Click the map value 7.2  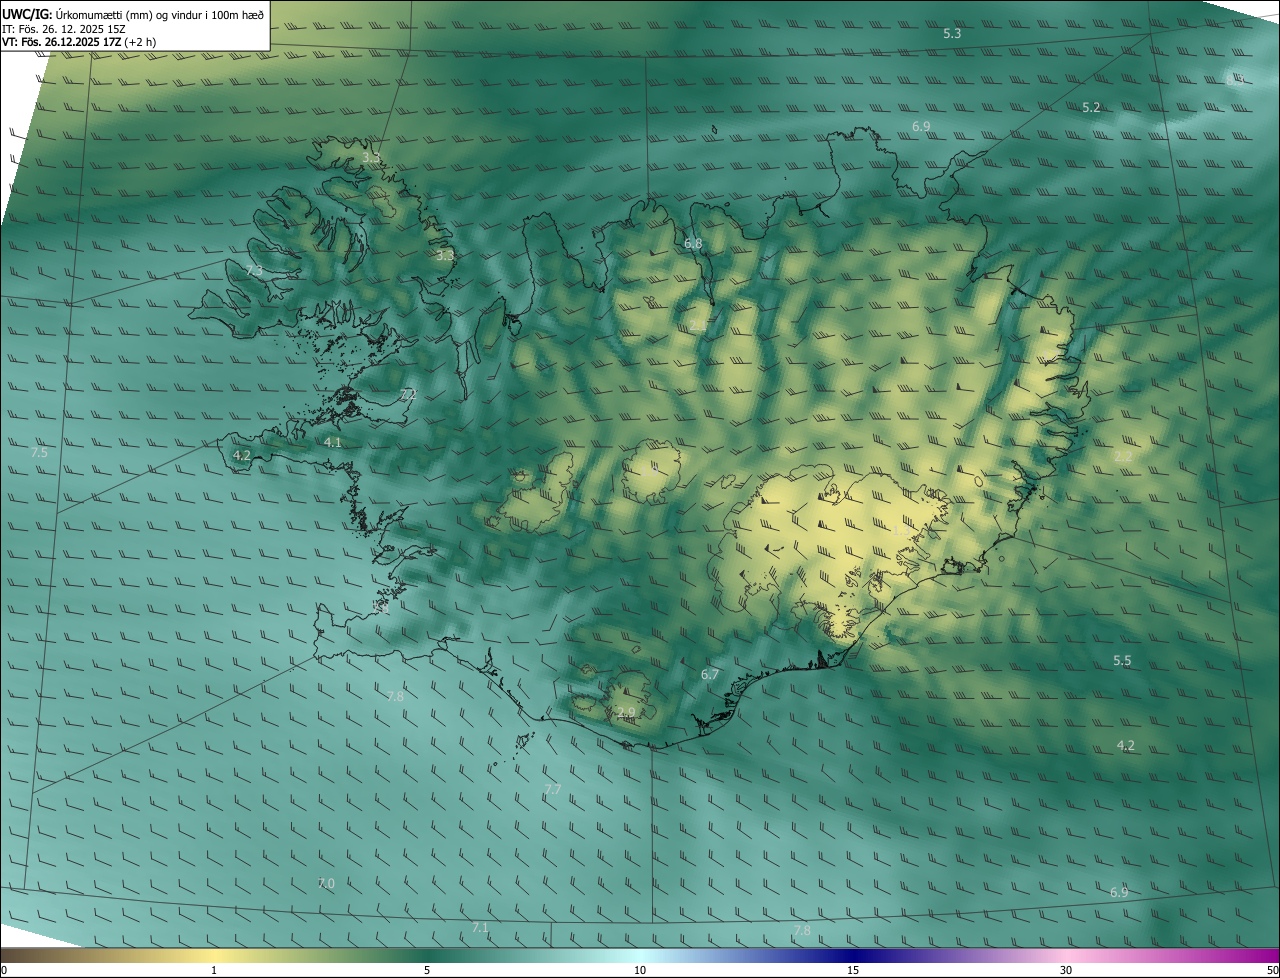[x=407, y=395]
